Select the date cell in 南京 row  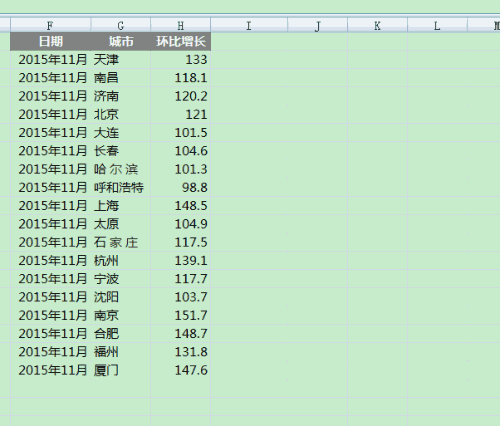click(x=50, y=315)
